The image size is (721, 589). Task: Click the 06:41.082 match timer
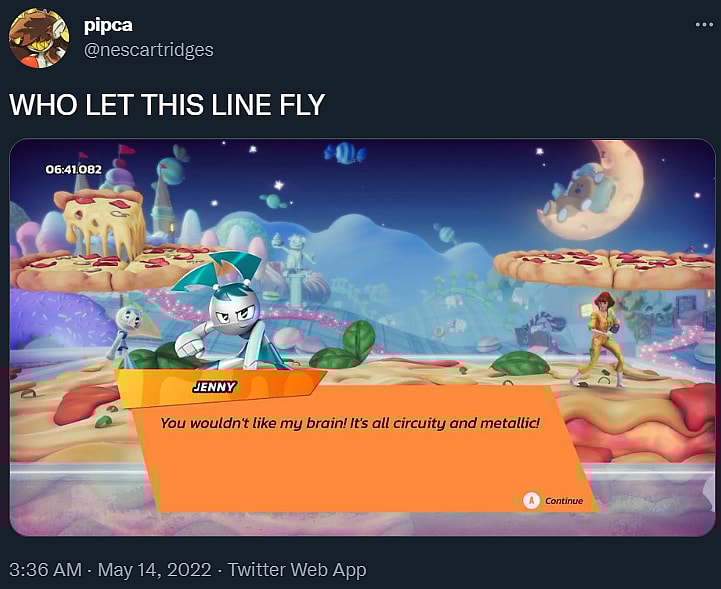coord(74,169)
